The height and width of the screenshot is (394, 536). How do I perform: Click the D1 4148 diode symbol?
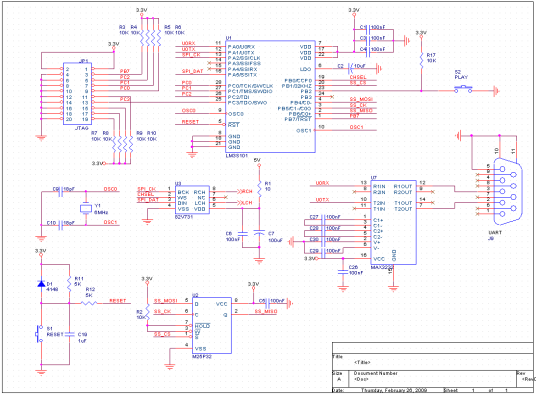click(41, 284)
